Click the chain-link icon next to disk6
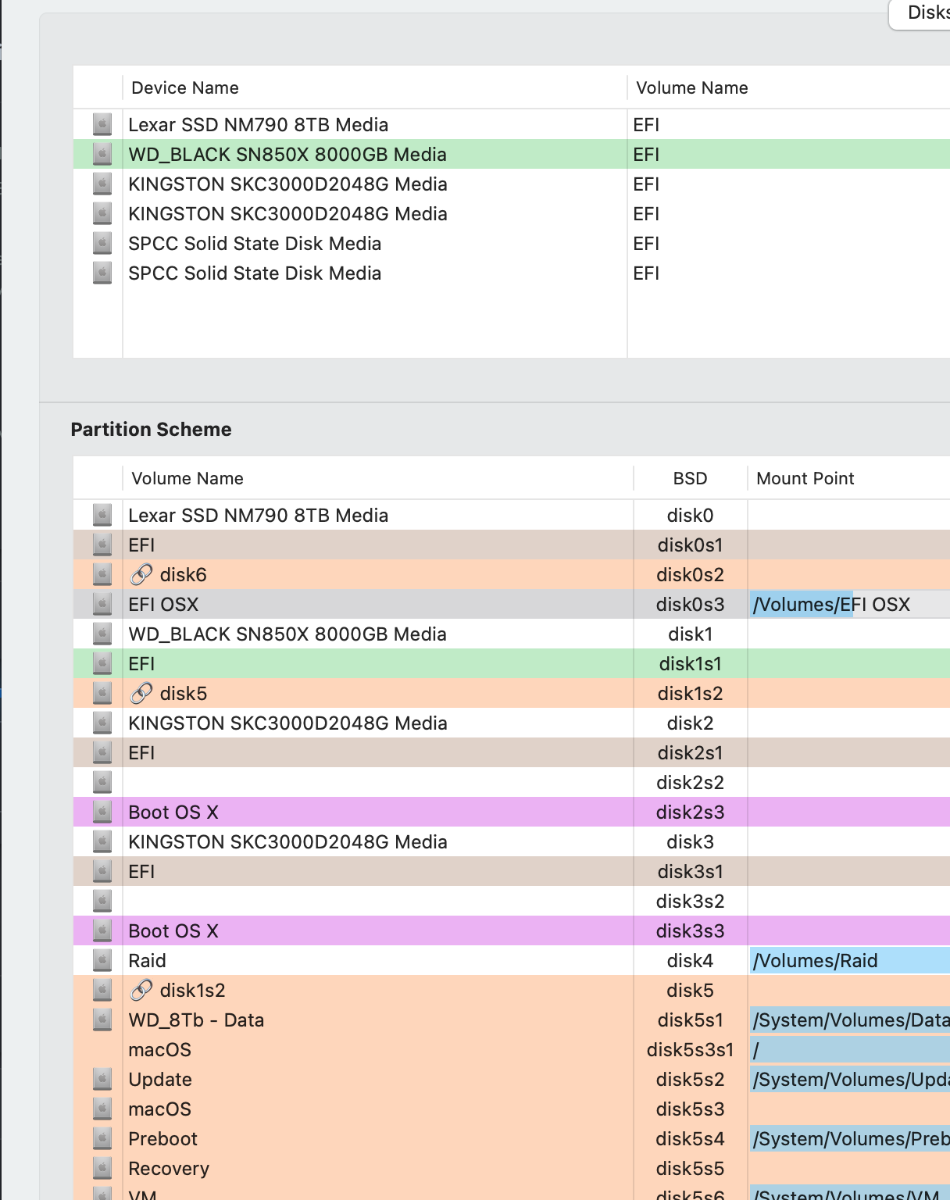Screen dimensions: 950x1200 tap(142, 575)
